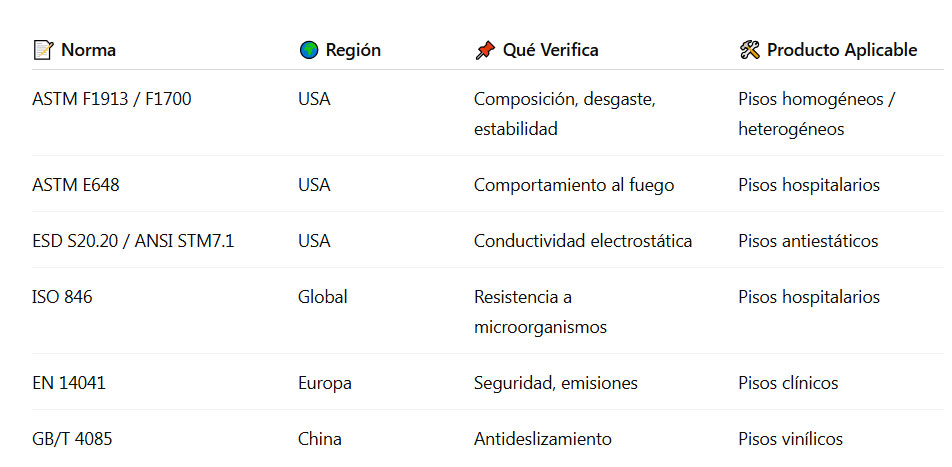The height and width of the screenshot is (467, 952).
Task: Select the Región column header text
Action: pos(353,50)
